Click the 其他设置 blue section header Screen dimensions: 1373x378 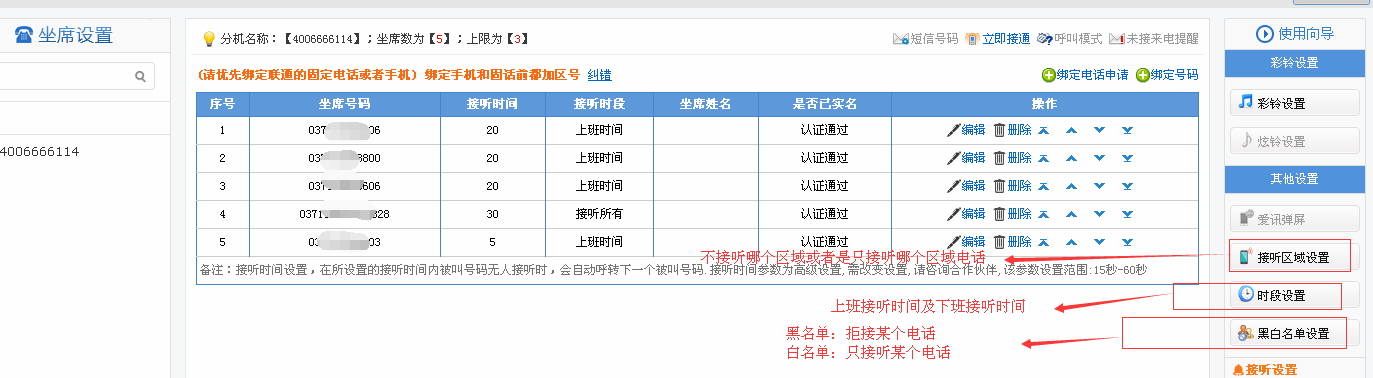click(1294, 179)
